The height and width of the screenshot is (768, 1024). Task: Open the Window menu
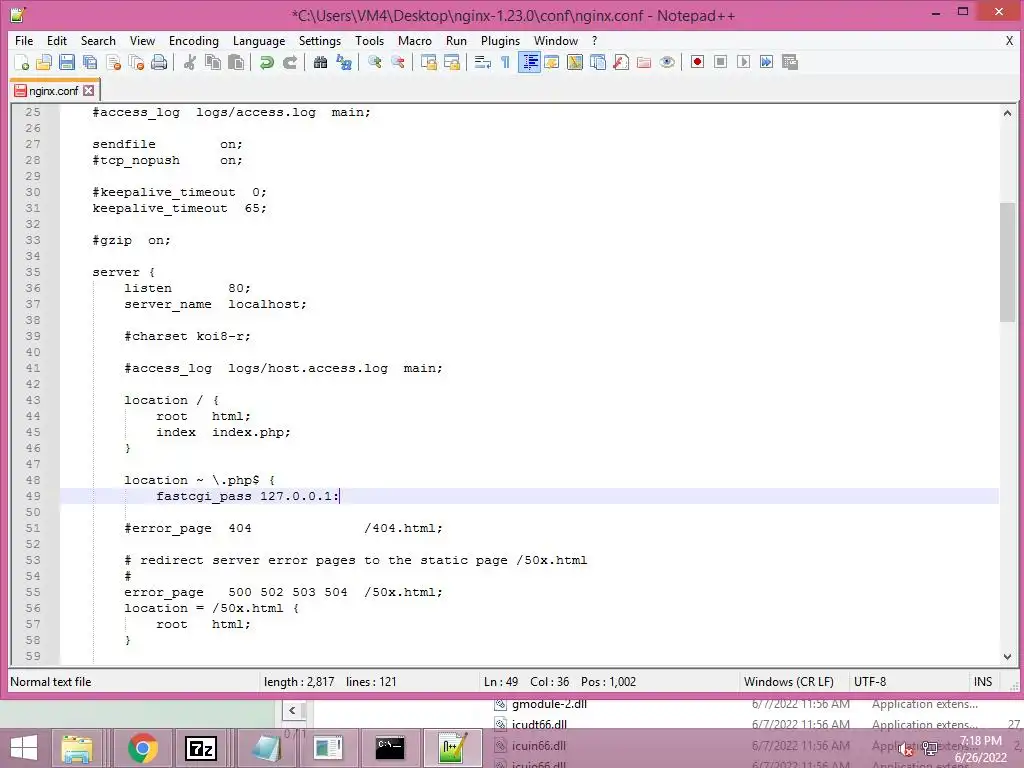click(x=556, y=40)
